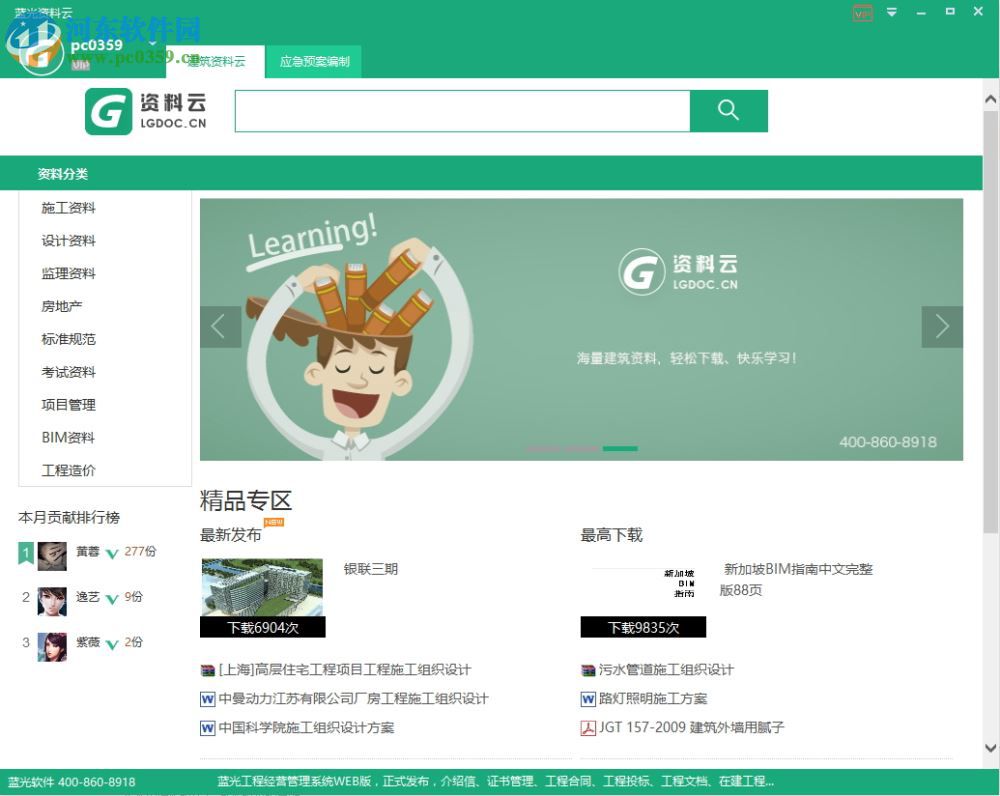Screen dimensions: 1000x796
Task: Click the document icon beside 污水管道施工组织设计
Action: coord(589,671)
